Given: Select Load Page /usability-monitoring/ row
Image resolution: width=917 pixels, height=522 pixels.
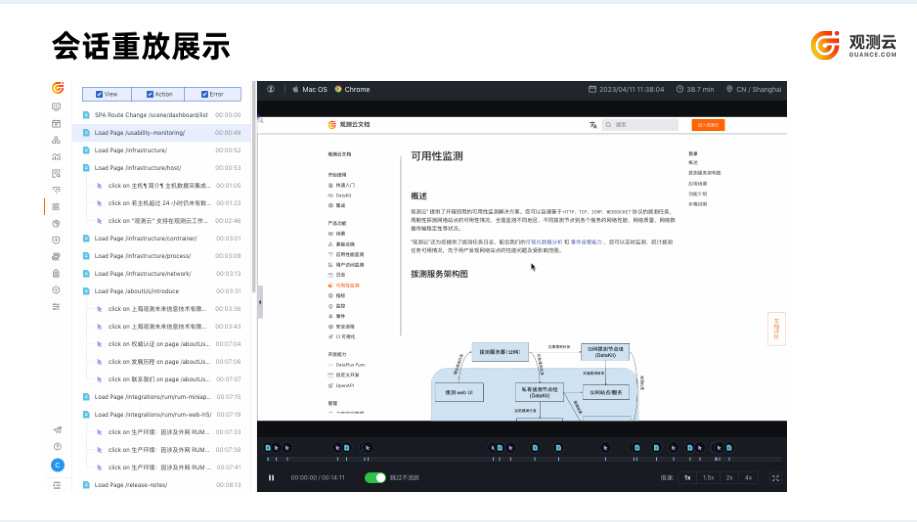Looking at the screenshot, I should [162, 133].
